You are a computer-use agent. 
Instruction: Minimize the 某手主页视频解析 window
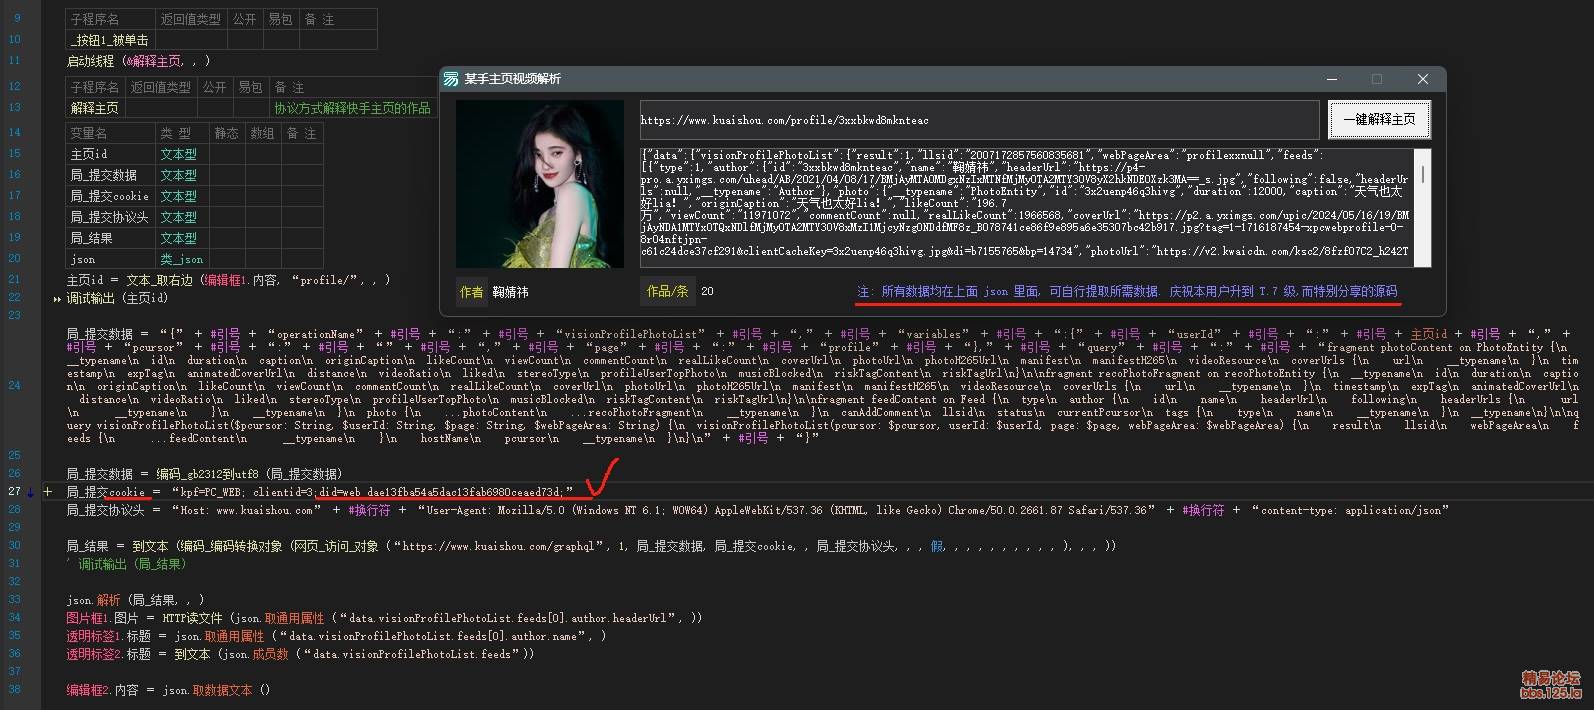(x=1332, y=79)
